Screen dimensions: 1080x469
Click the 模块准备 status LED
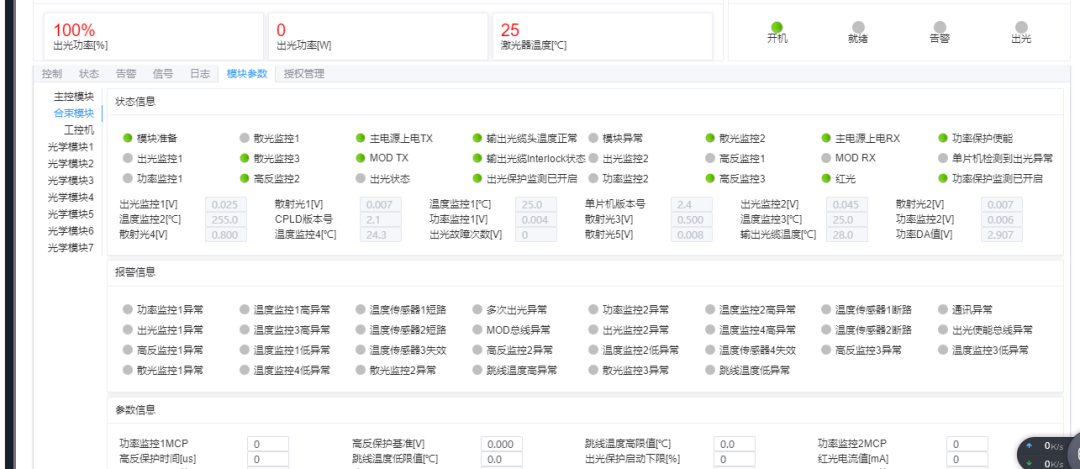coord(127,138)
